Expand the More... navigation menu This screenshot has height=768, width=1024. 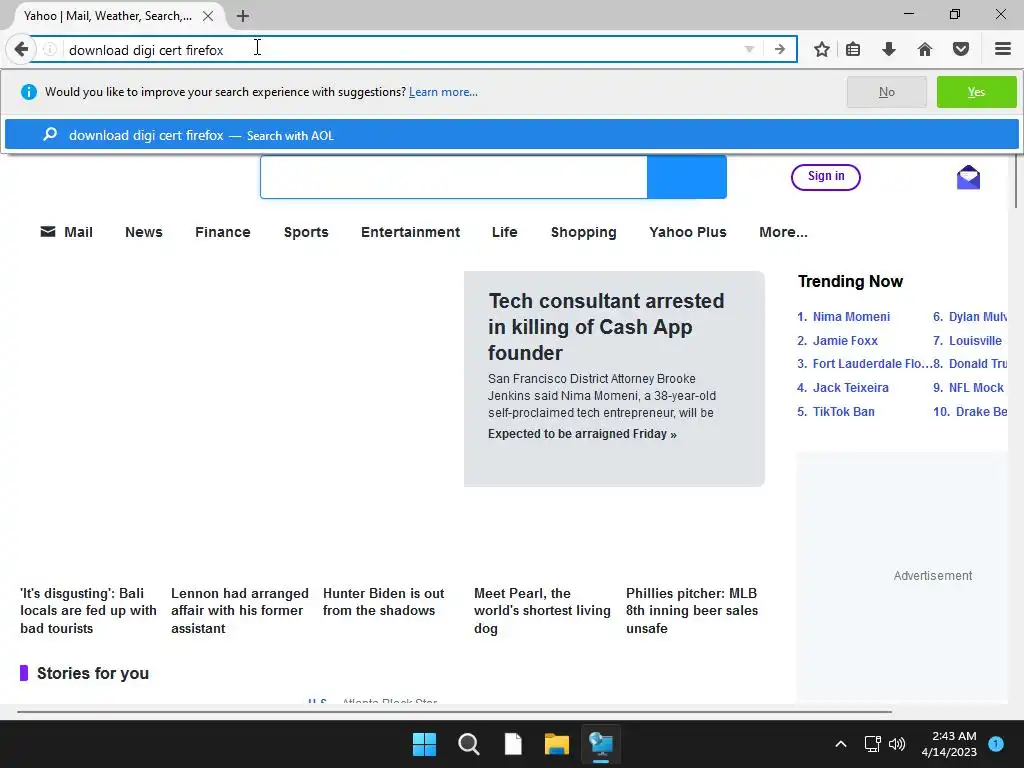(783, 232)
